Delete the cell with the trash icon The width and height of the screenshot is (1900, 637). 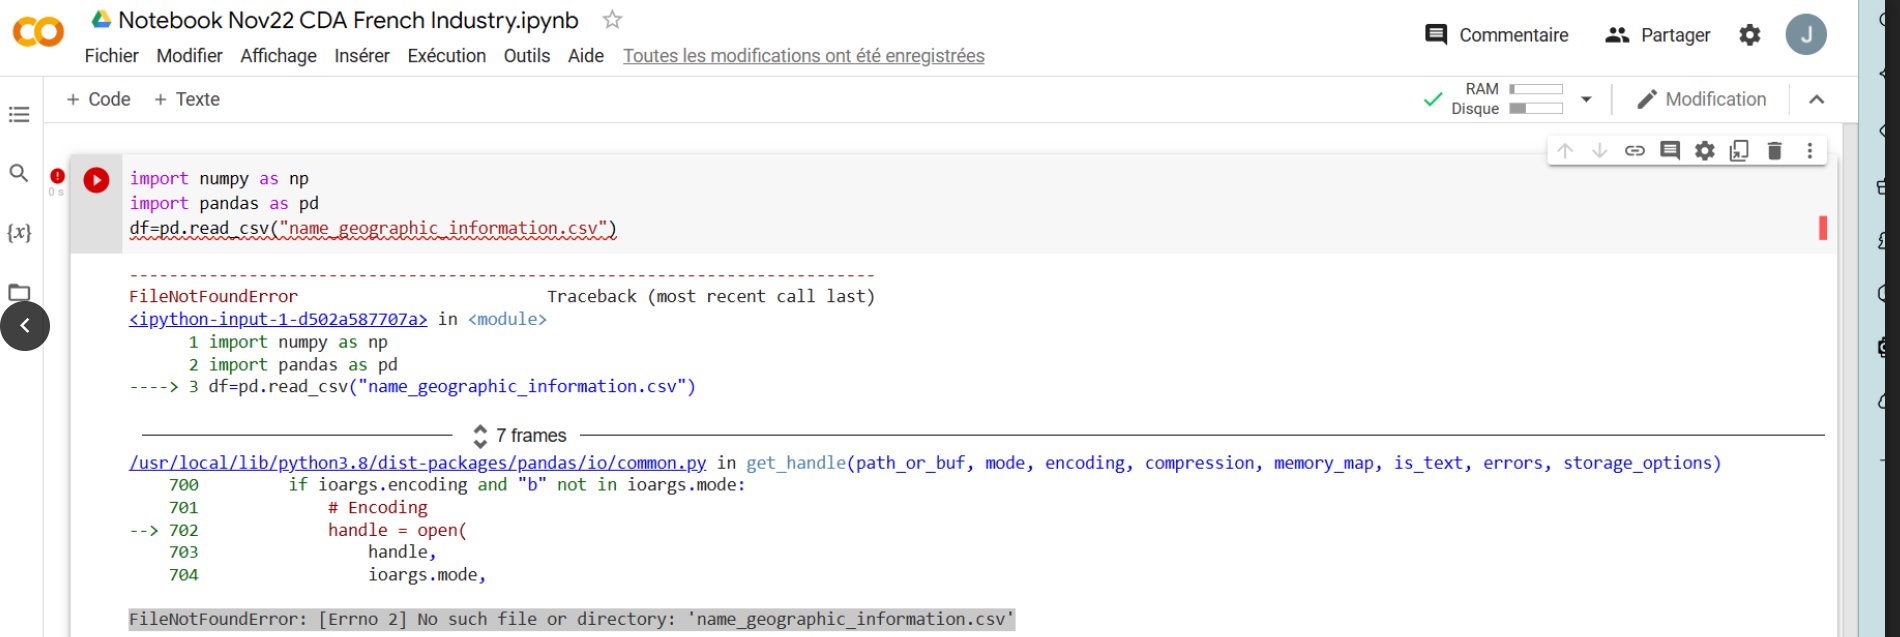[x=1775, y=151]
